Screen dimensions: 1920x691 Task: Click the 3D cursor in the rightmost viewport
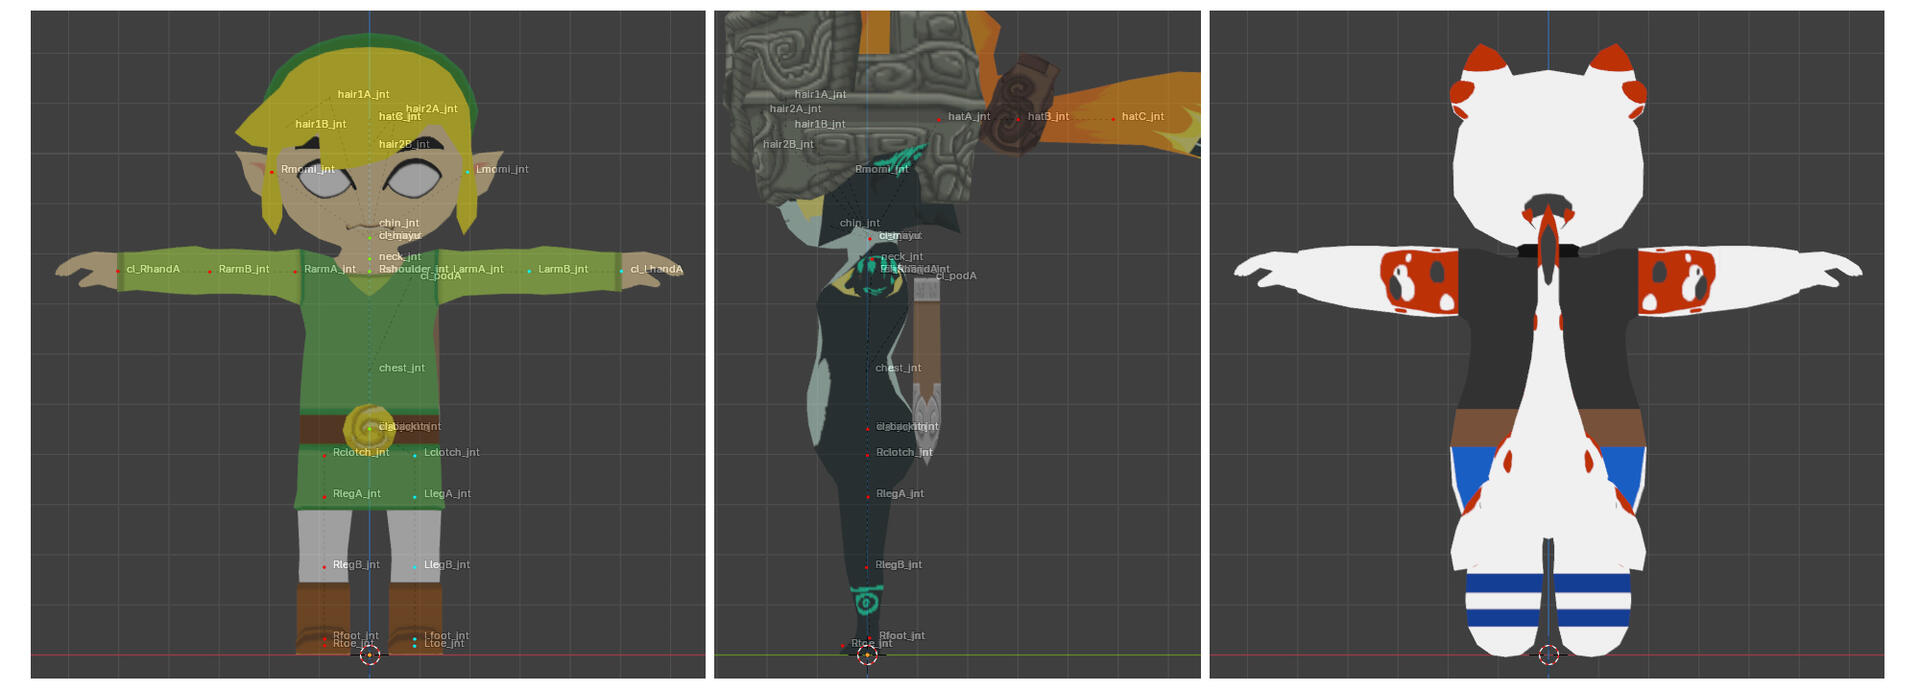[x=1548, y=655]
